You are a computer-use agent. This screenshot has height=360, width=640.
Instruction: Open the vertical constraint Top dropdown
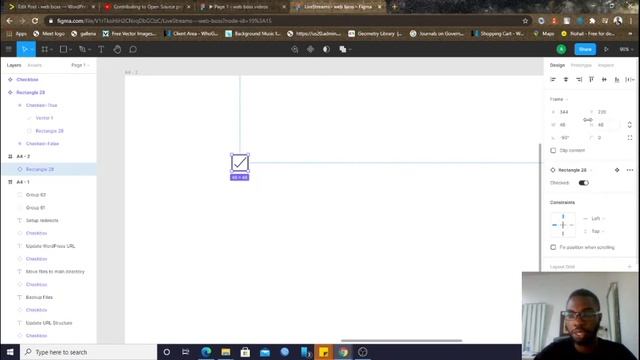point(595,231)
